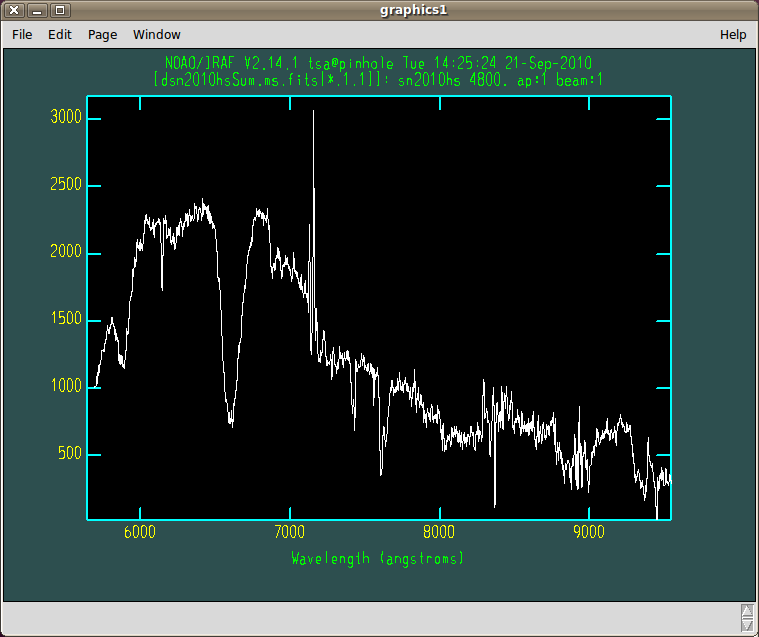Click the 8000 tick label on the x-axis
The width and height of the screenshot is (759, 637).
point(439,533)
